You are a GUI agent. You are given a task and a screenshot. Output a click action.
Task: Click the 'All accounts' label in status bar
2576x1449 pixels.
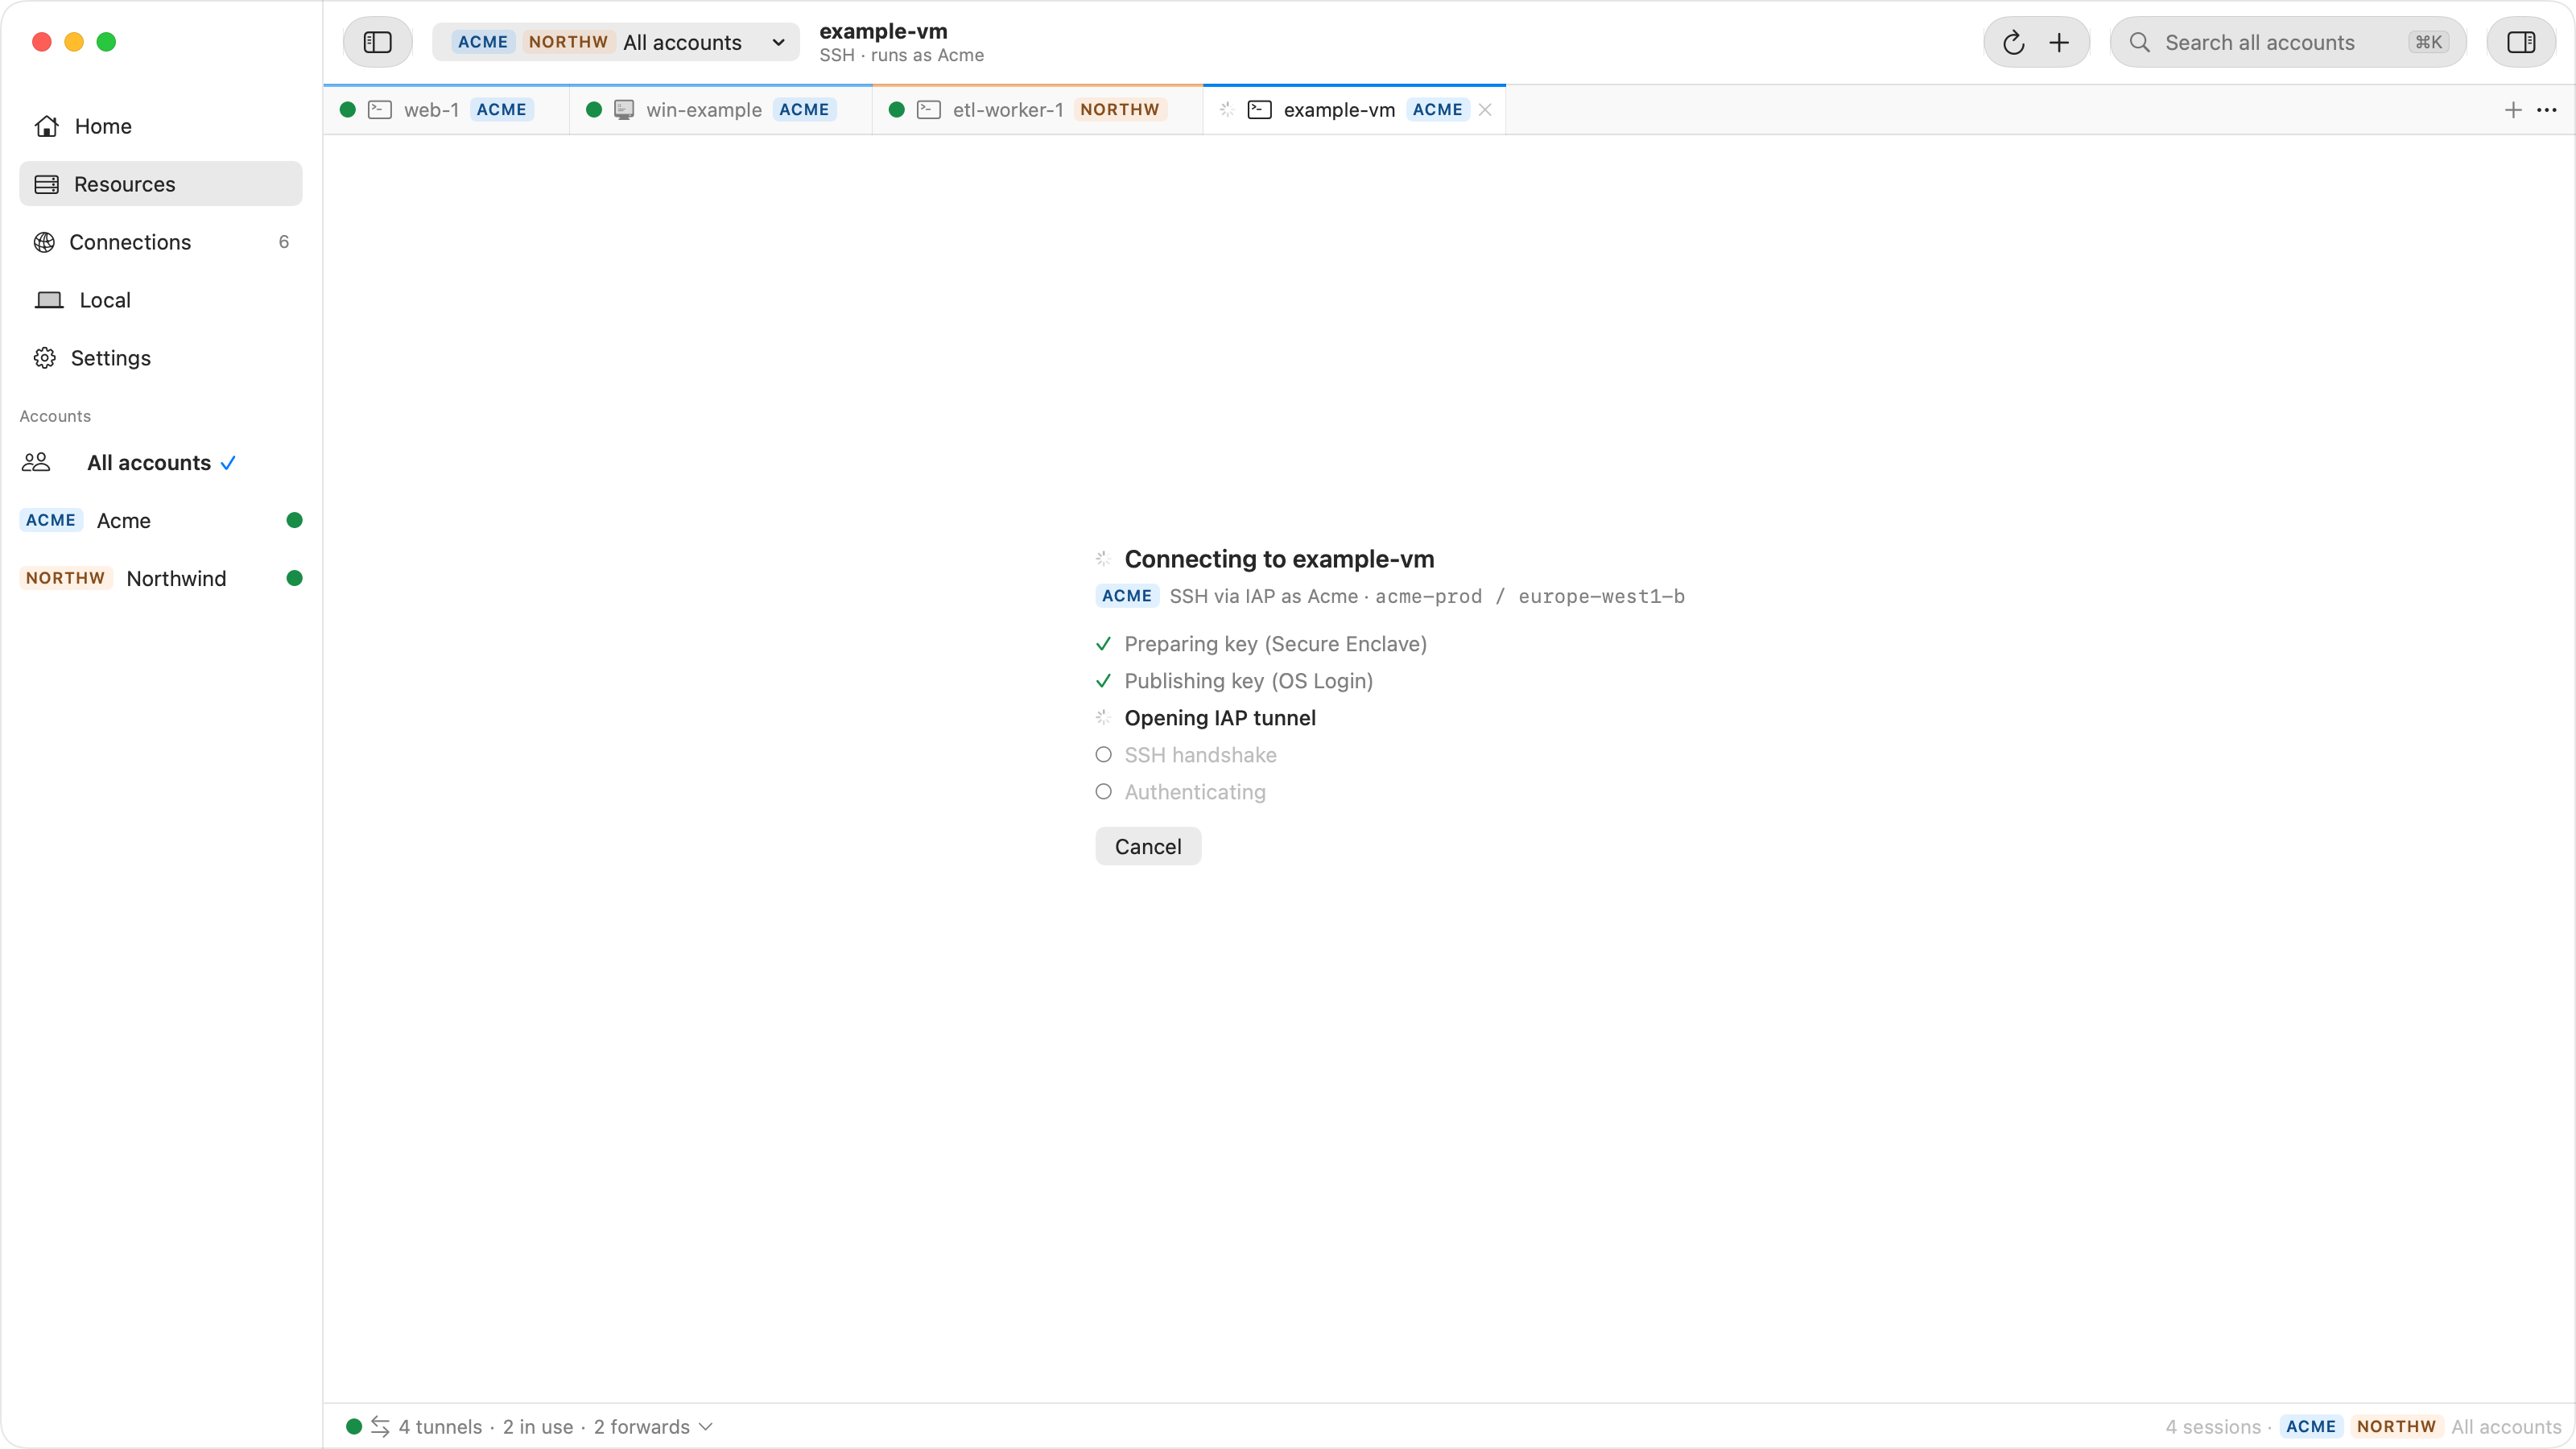point(2506,1427)
